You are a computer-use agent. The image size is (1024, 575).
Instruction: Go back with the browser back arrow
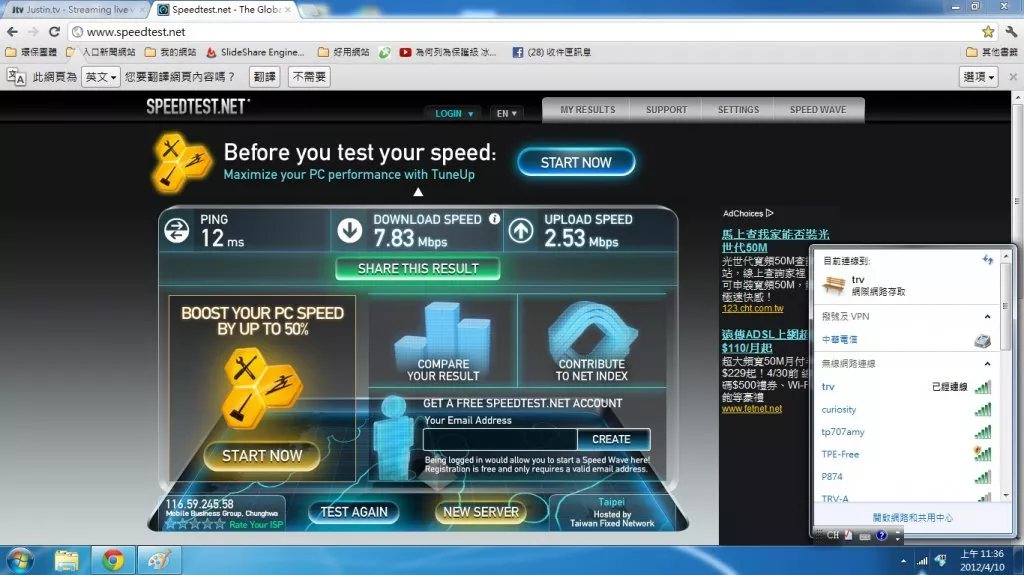[x=12, y=31]
